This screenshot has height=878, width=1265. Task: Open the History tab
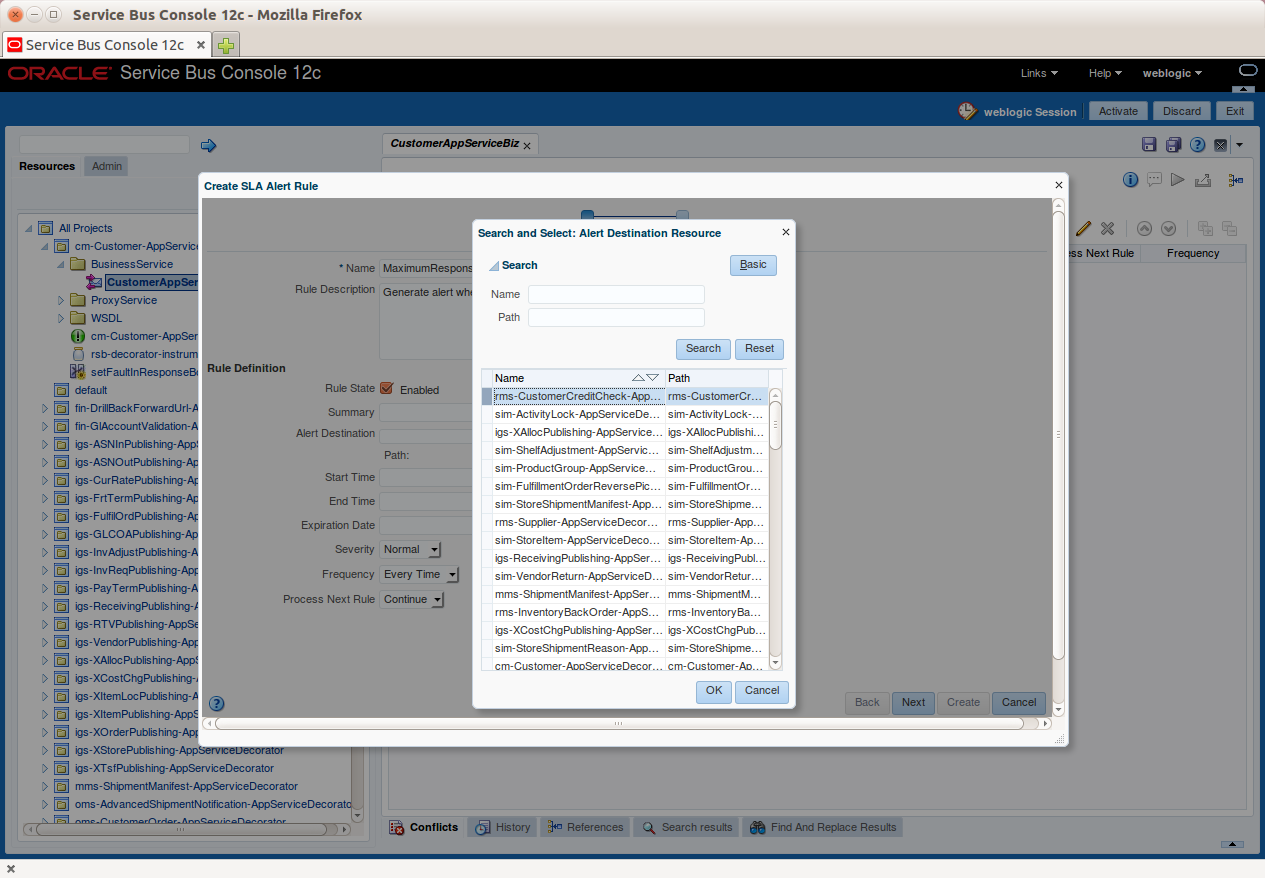tap(502, 827)
